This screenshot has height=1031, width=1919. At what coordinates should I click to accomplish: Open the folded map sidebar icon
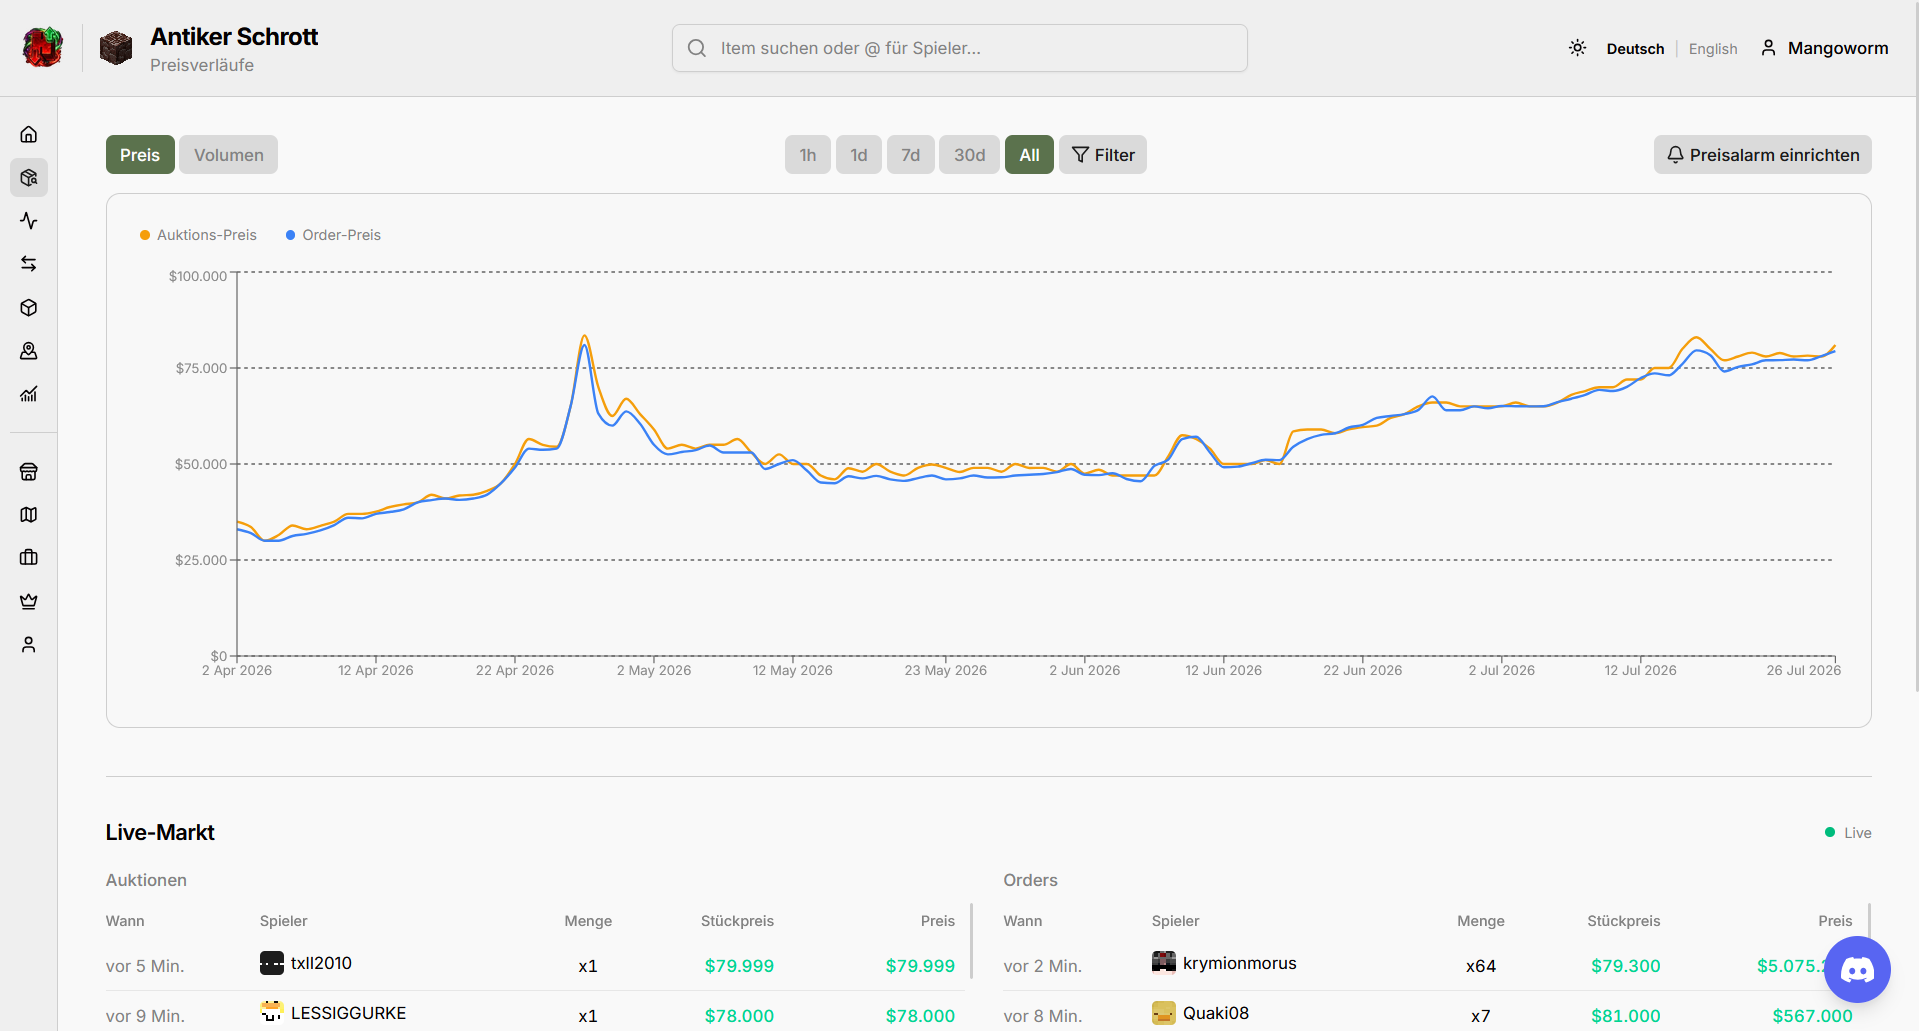[x=29, y=514]
